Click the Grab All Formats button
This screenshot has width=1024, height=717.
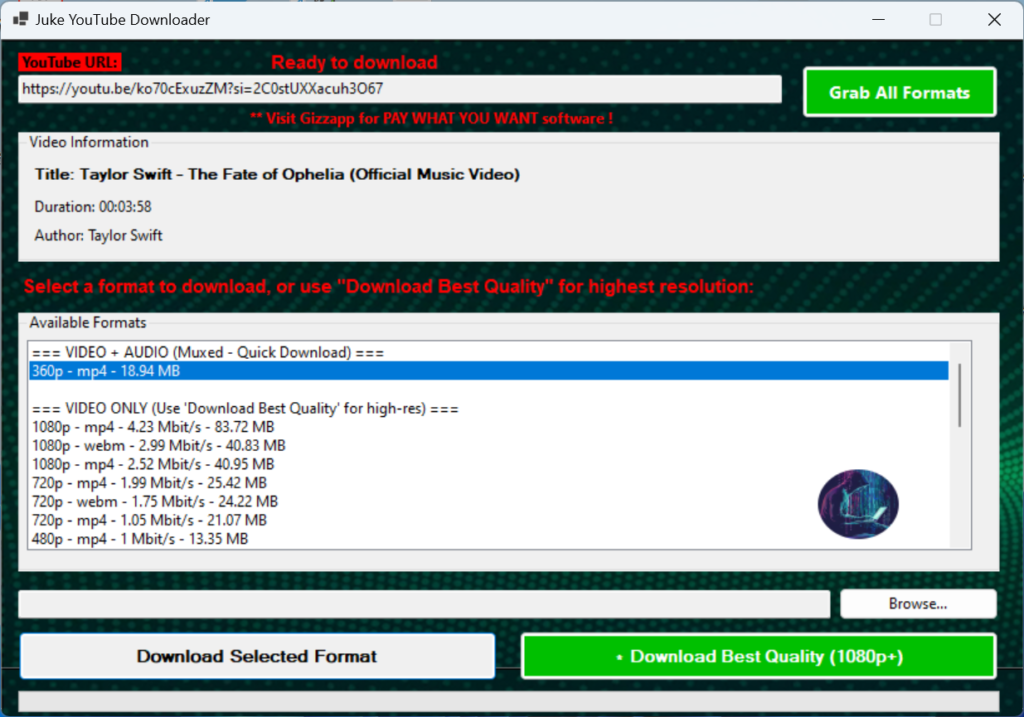point(899,93)
